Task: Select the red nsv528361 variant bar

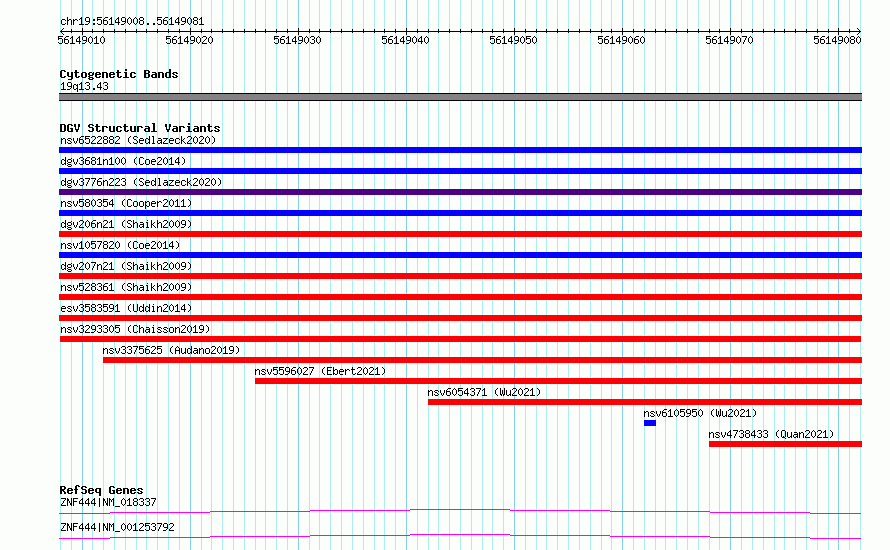Action: tap(460, 297)
